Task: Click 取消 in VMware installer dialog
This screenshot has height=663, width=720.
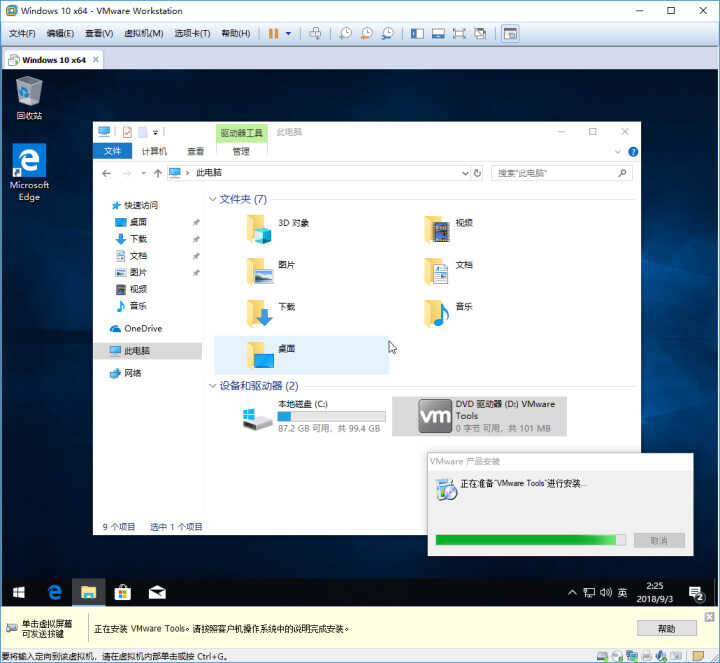Action: [x=659, y=540]
